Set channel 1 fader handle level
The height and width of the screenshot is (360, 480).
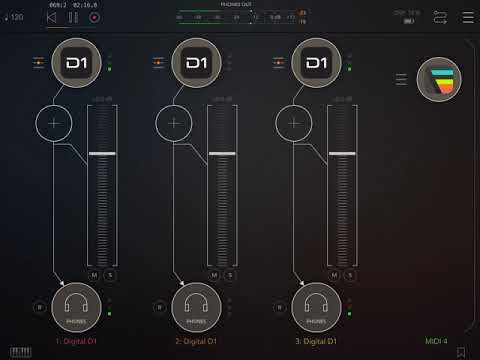[102, 154]
